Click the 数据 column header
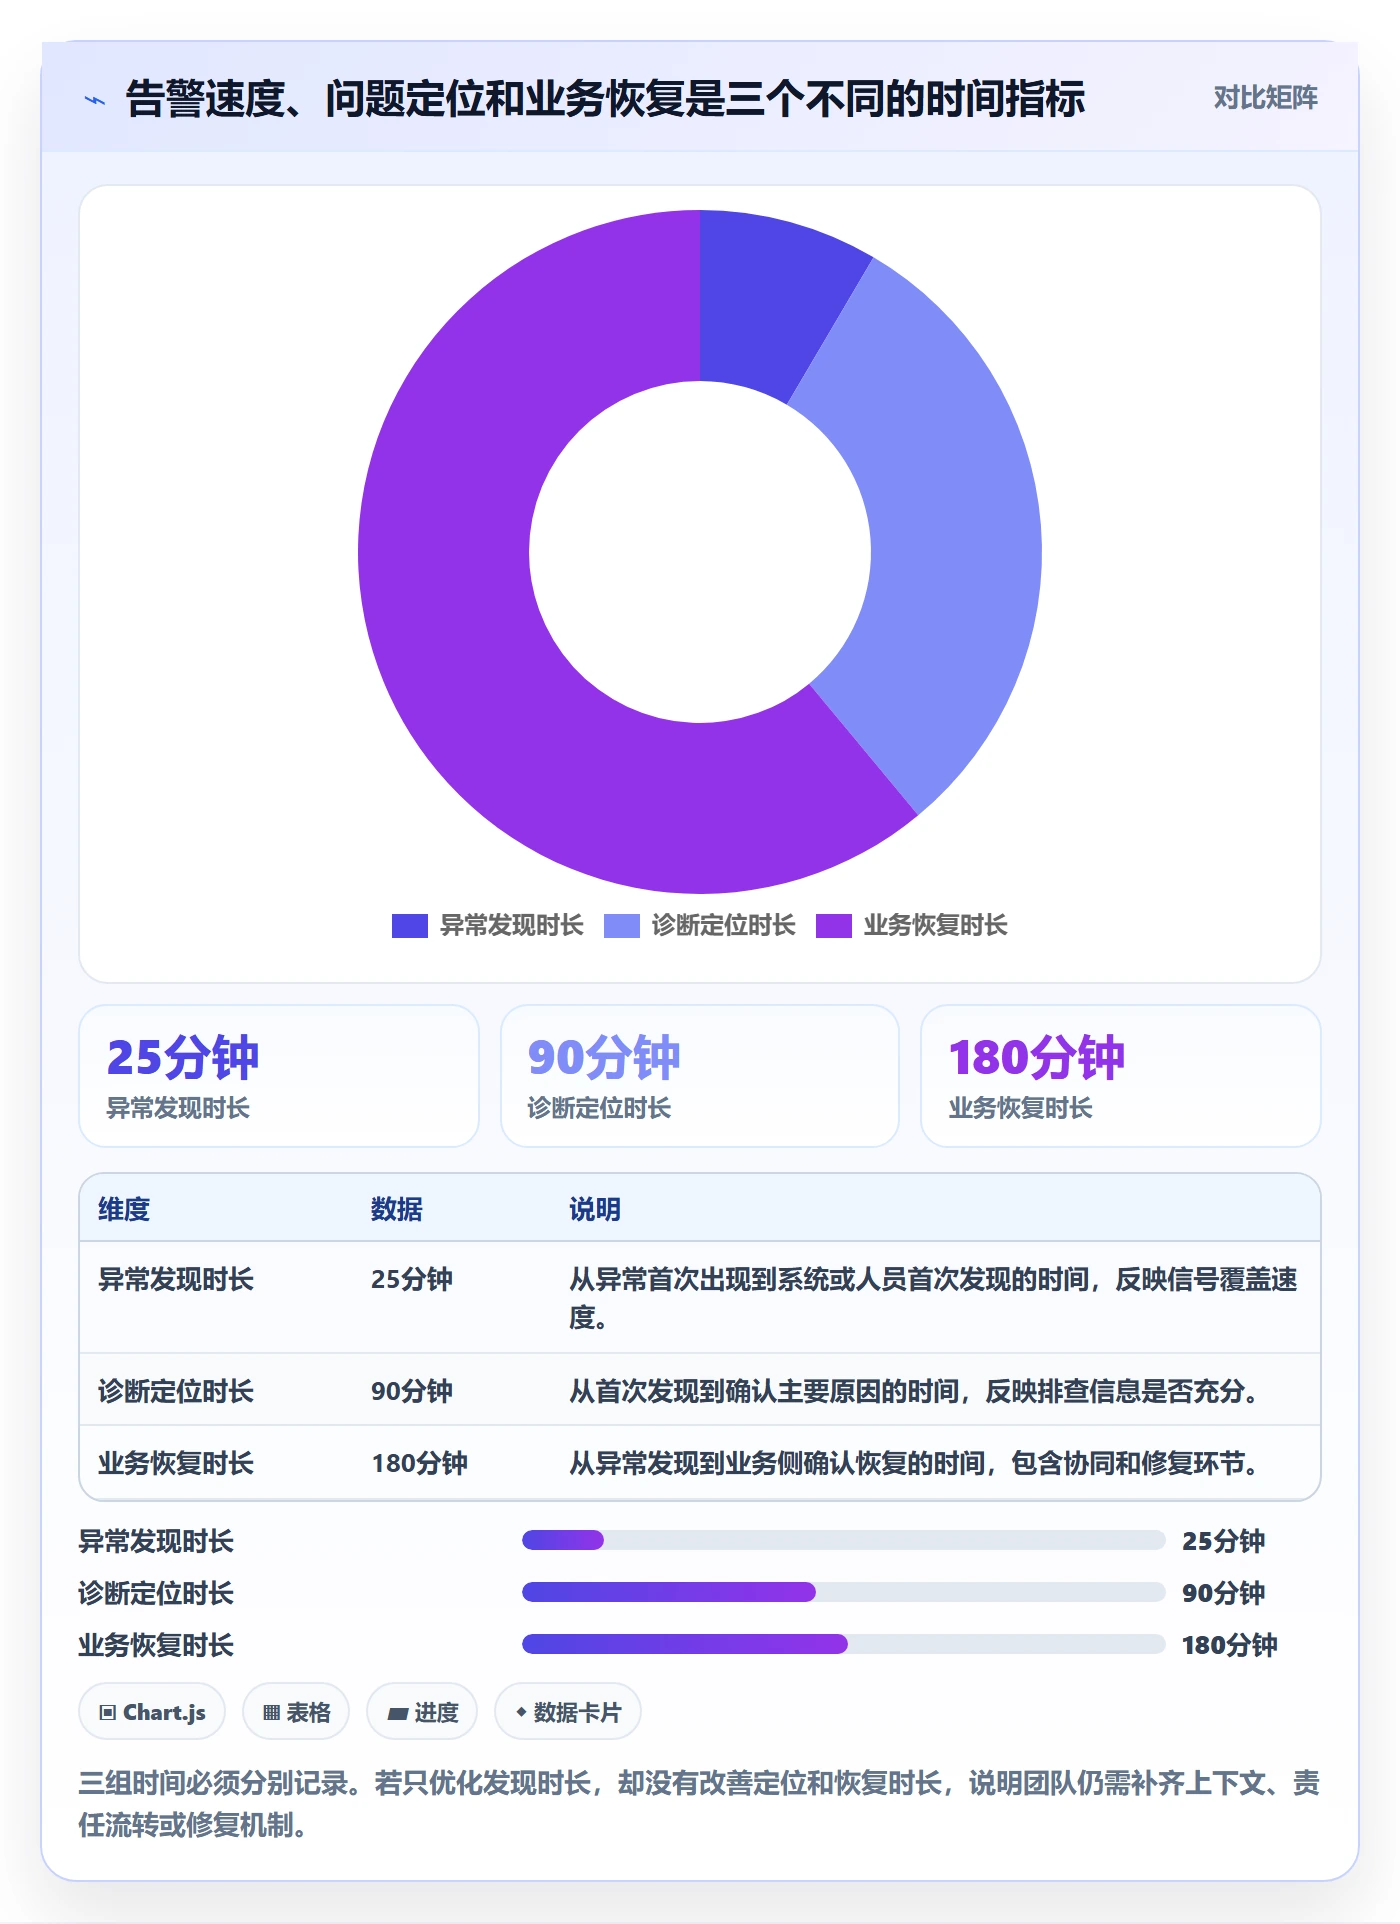The image size is (1400, 1924). tap(397, 1209)
